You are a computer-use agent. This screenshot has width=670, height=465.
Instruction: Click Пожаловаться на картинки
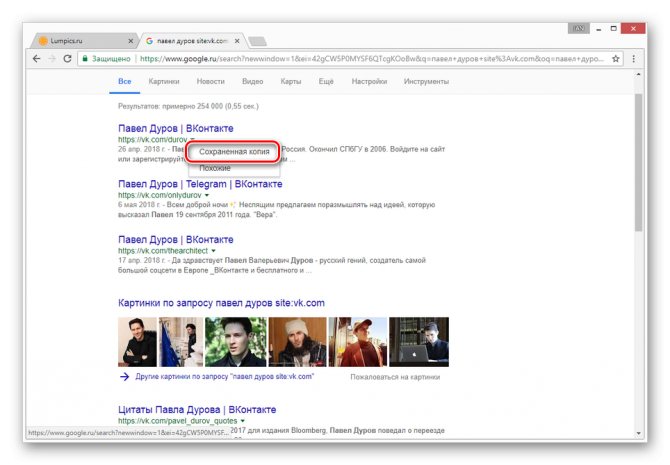[395, 377]
